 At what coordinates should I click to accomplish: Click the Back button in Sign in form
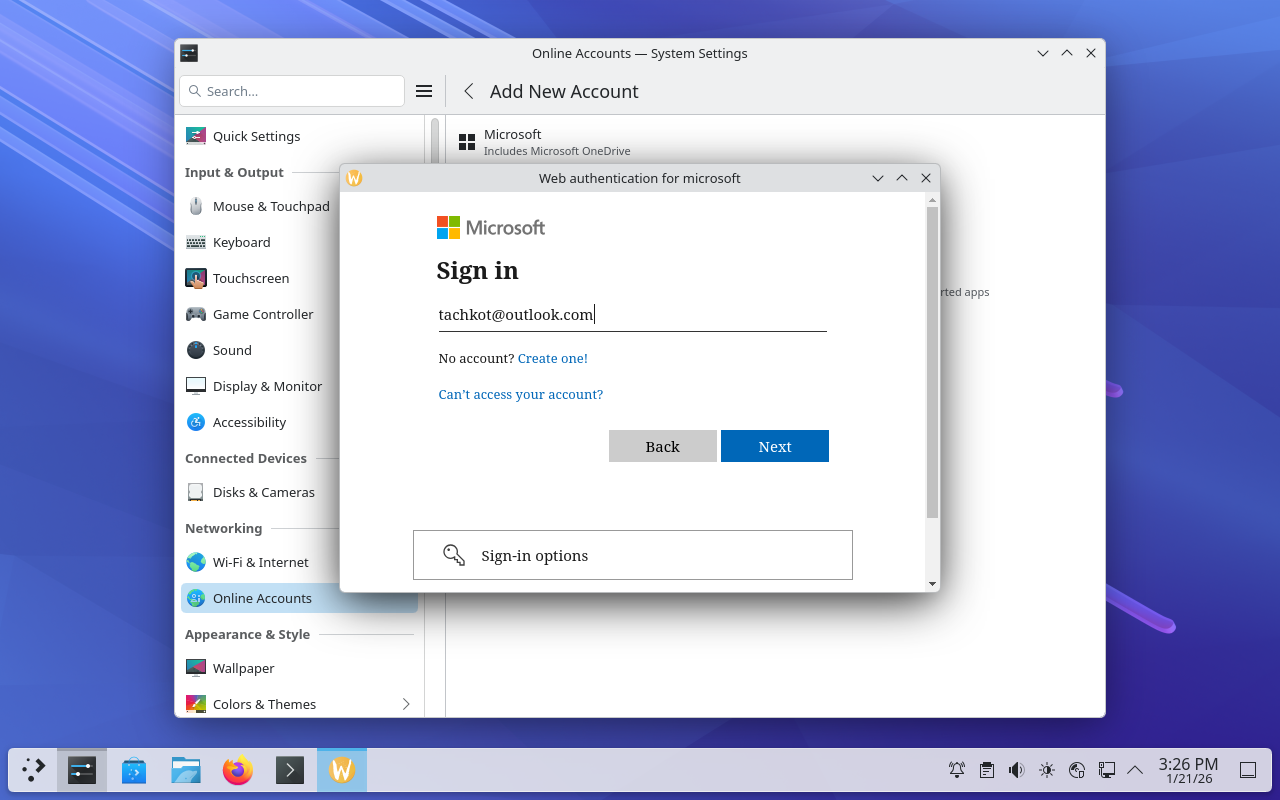(662, 446)
